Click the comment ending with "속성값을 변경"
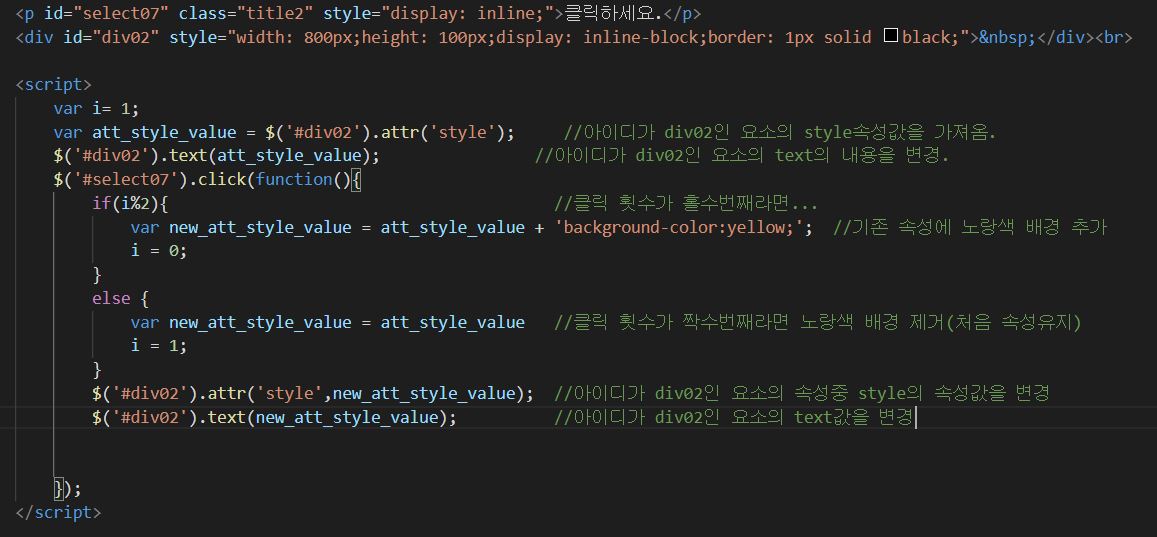This screenshot has height=537, width=1157. coord(802,394)
